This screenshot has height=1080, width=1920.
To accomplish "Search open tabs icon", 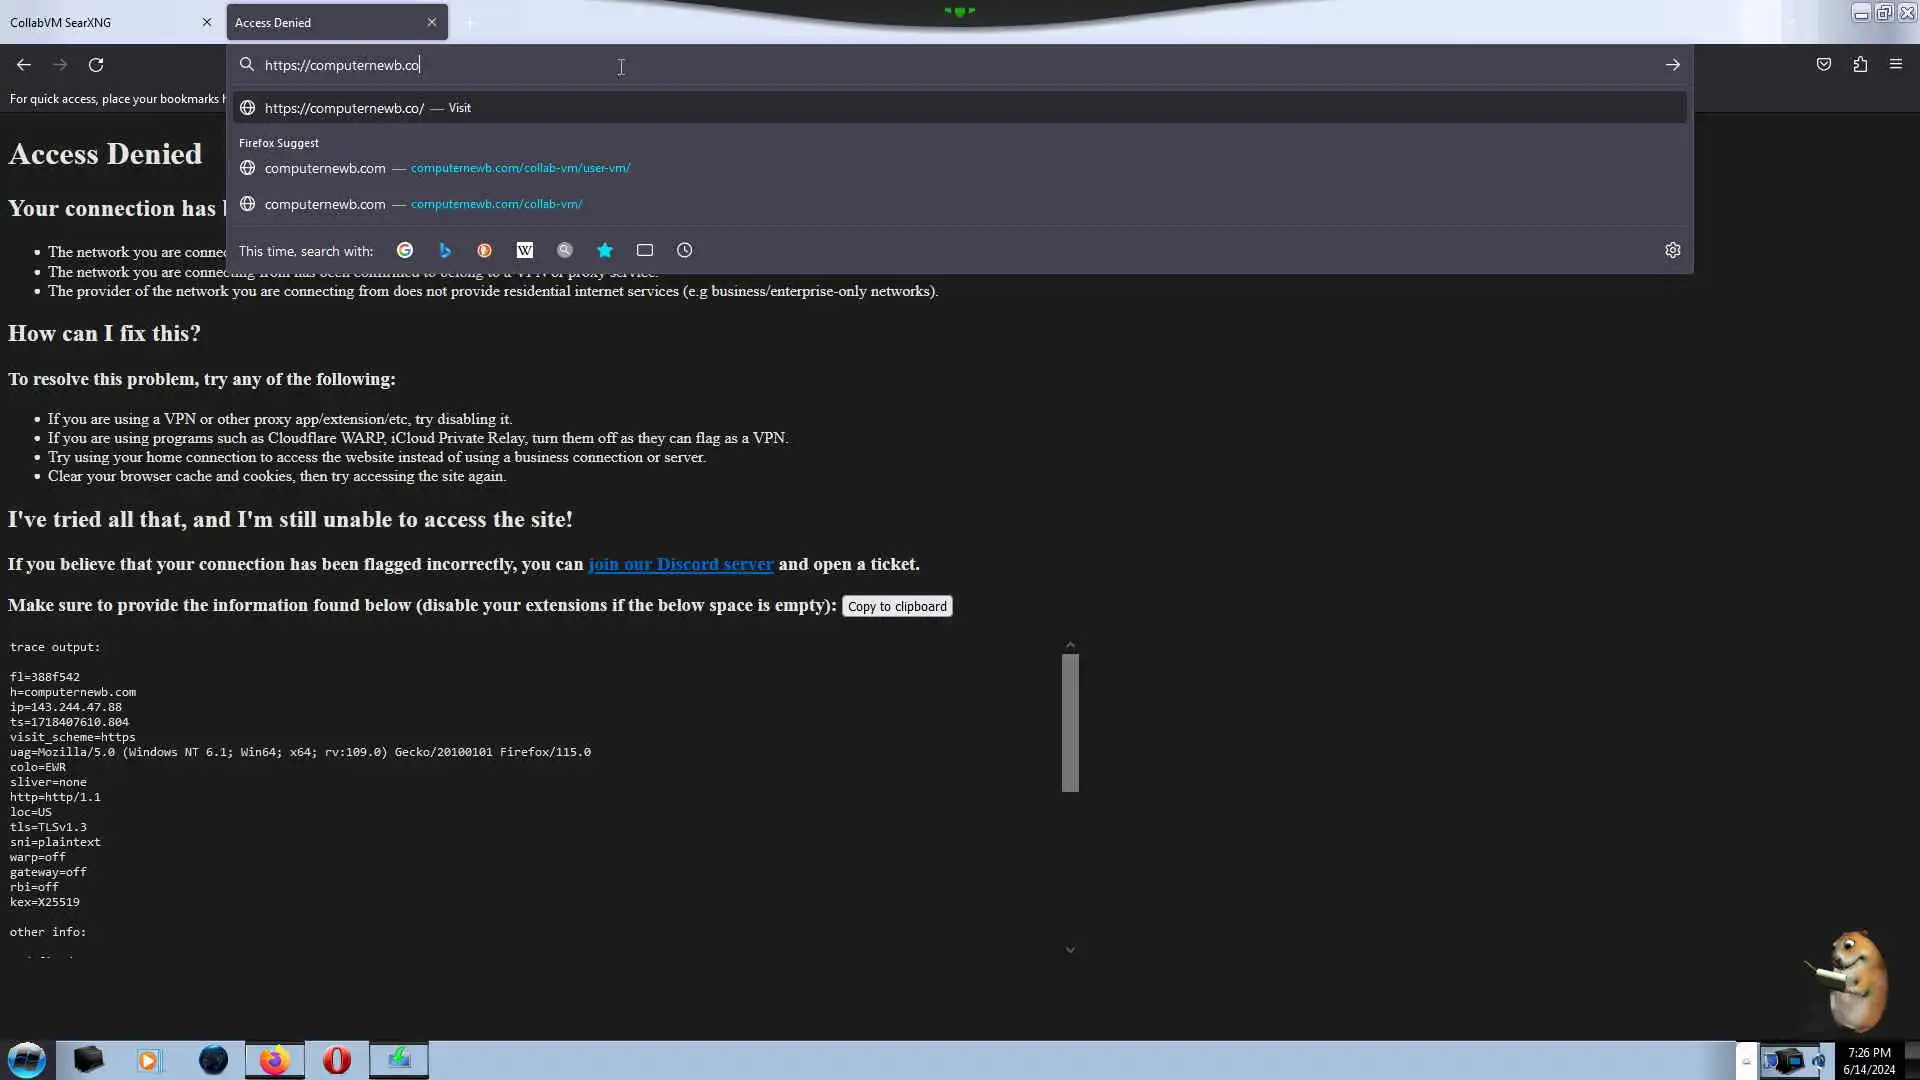I will (645, 251).
